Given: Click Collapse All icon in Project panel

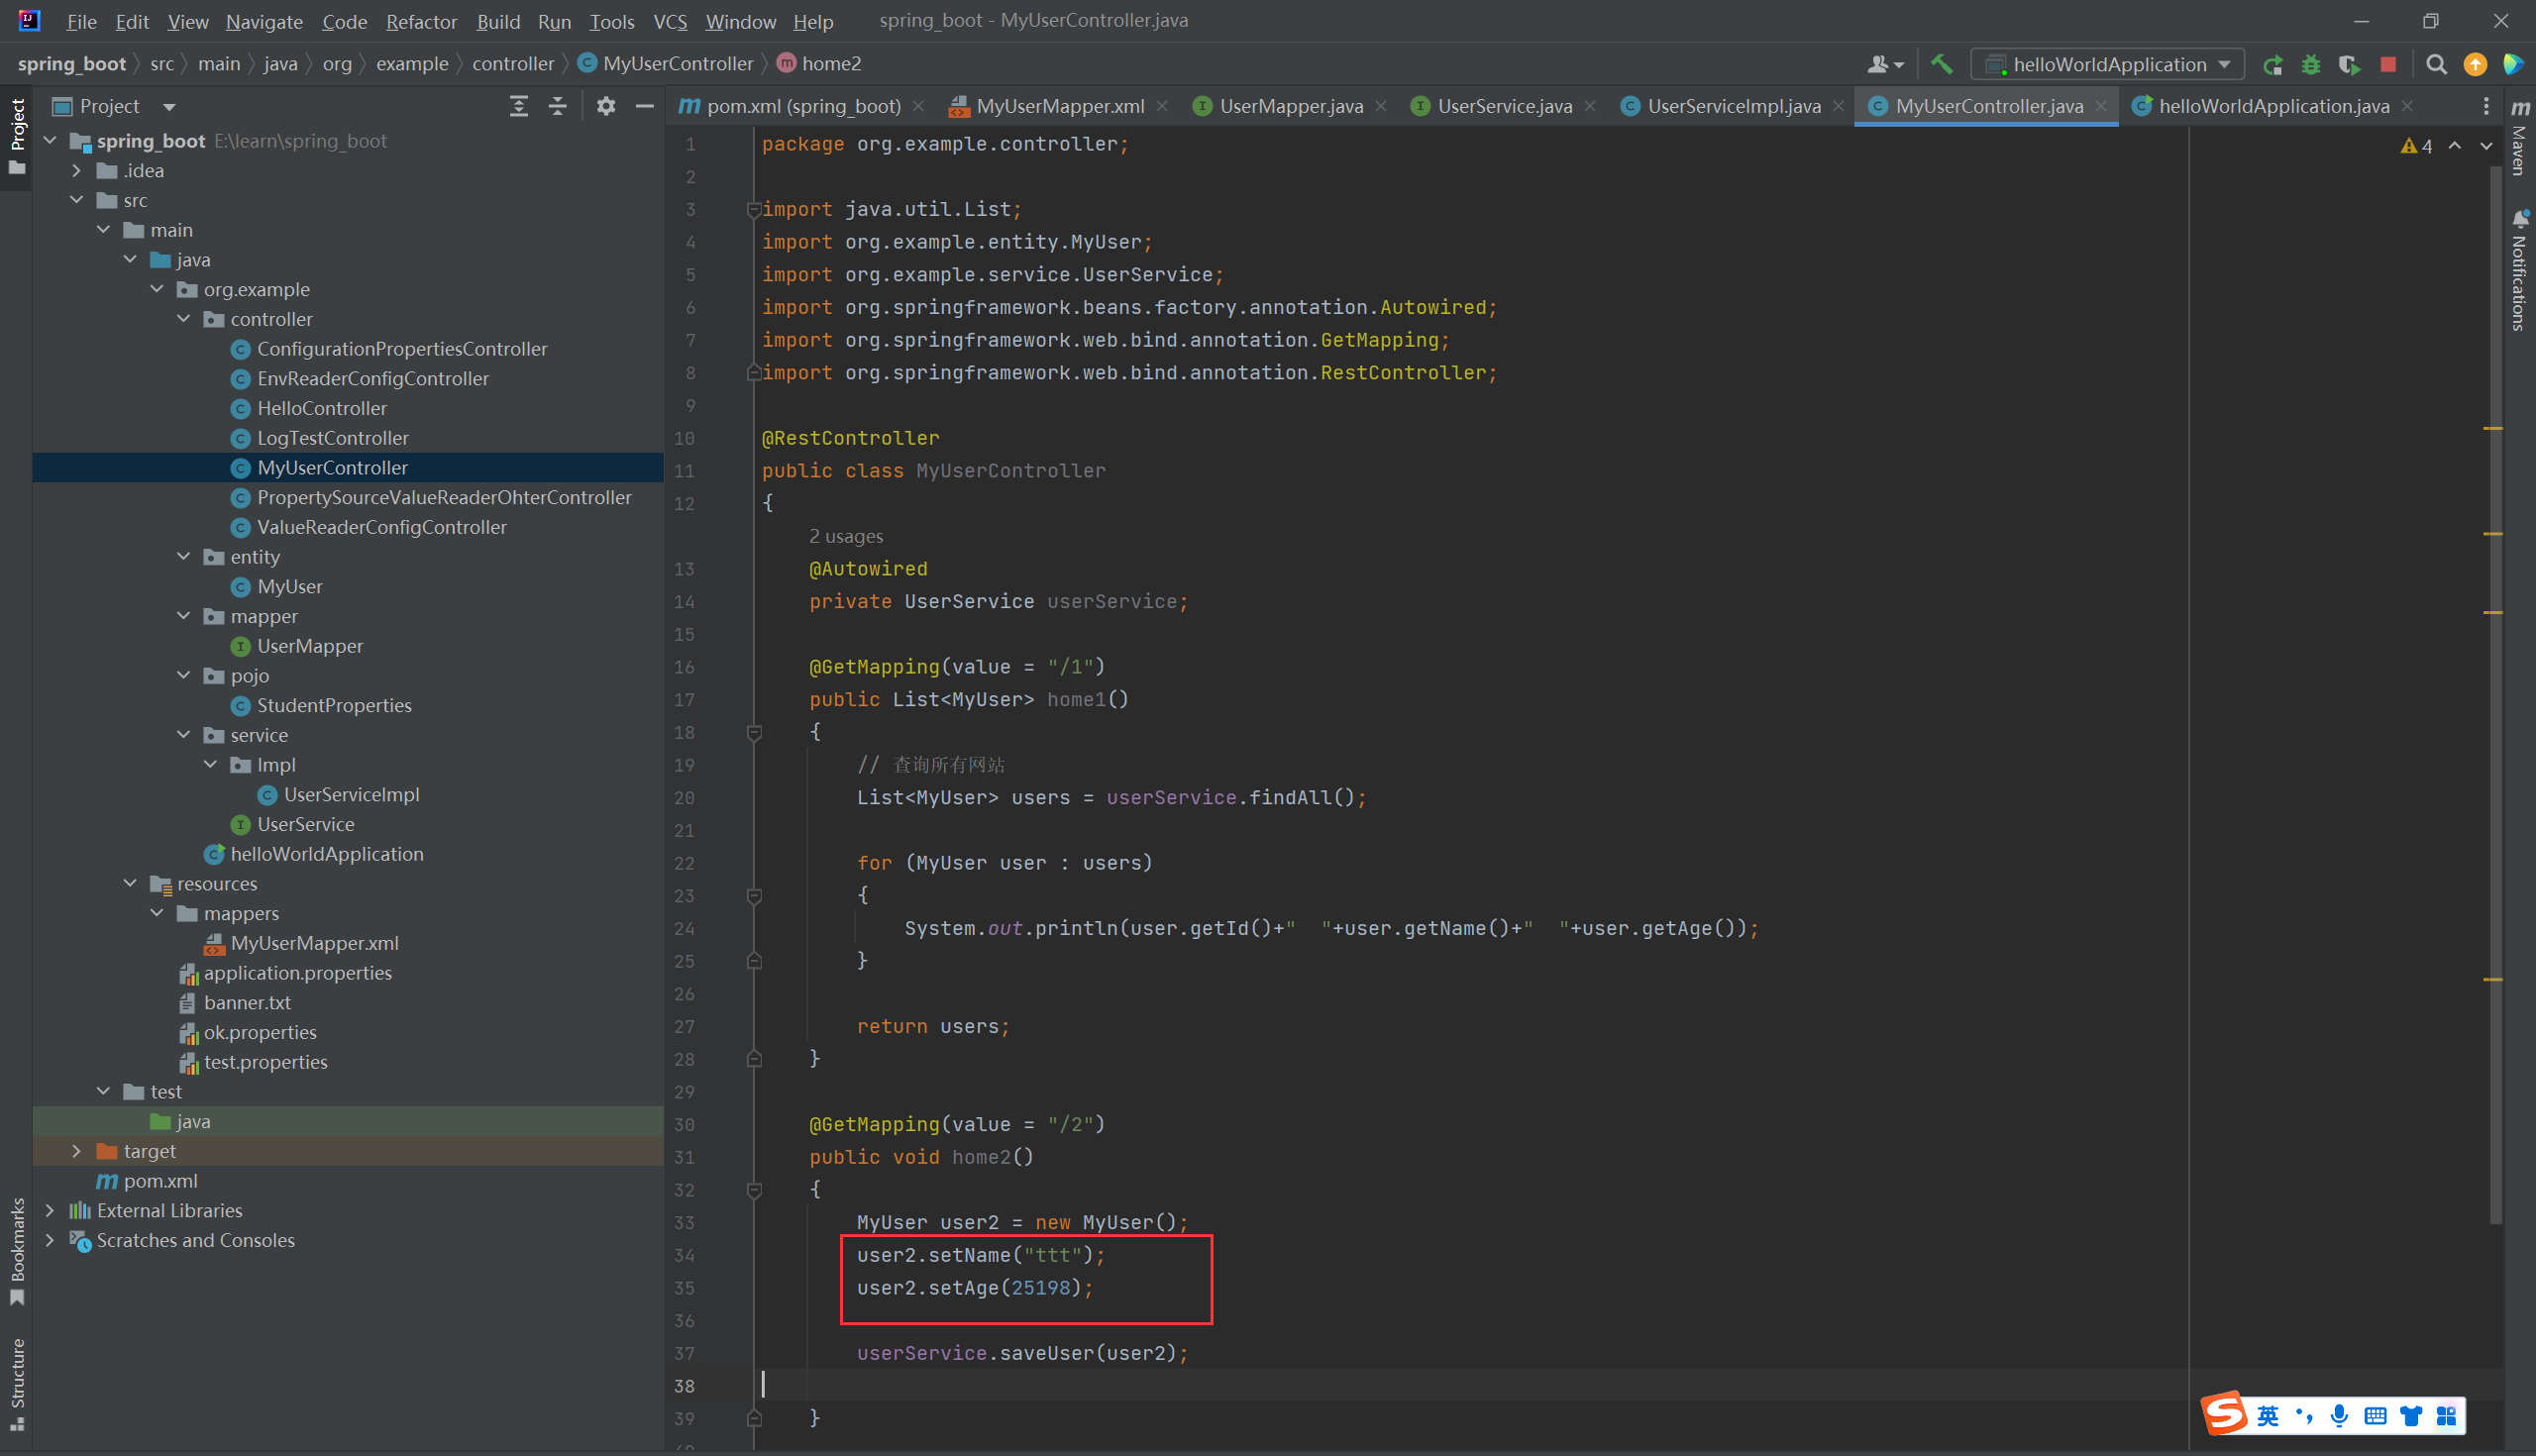Looking at the screenshot, I should [558, 106].
